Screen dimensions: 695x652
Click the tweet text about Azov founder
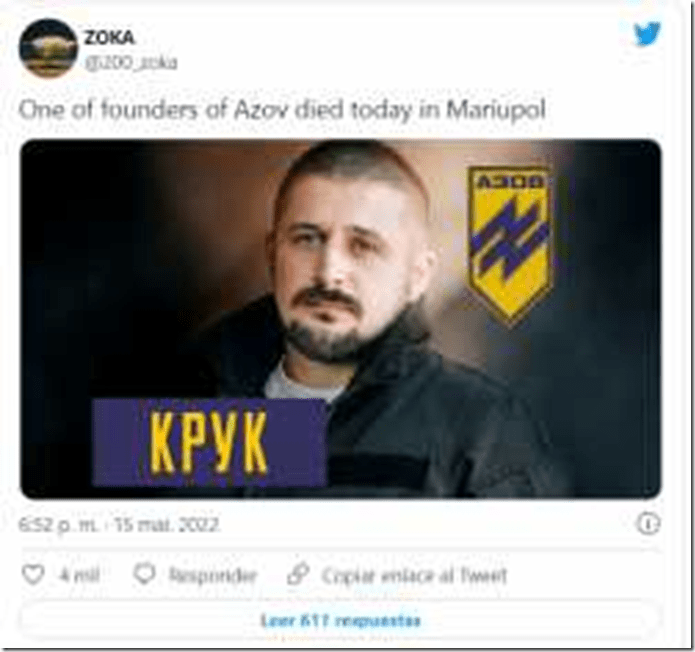point(282,109)
